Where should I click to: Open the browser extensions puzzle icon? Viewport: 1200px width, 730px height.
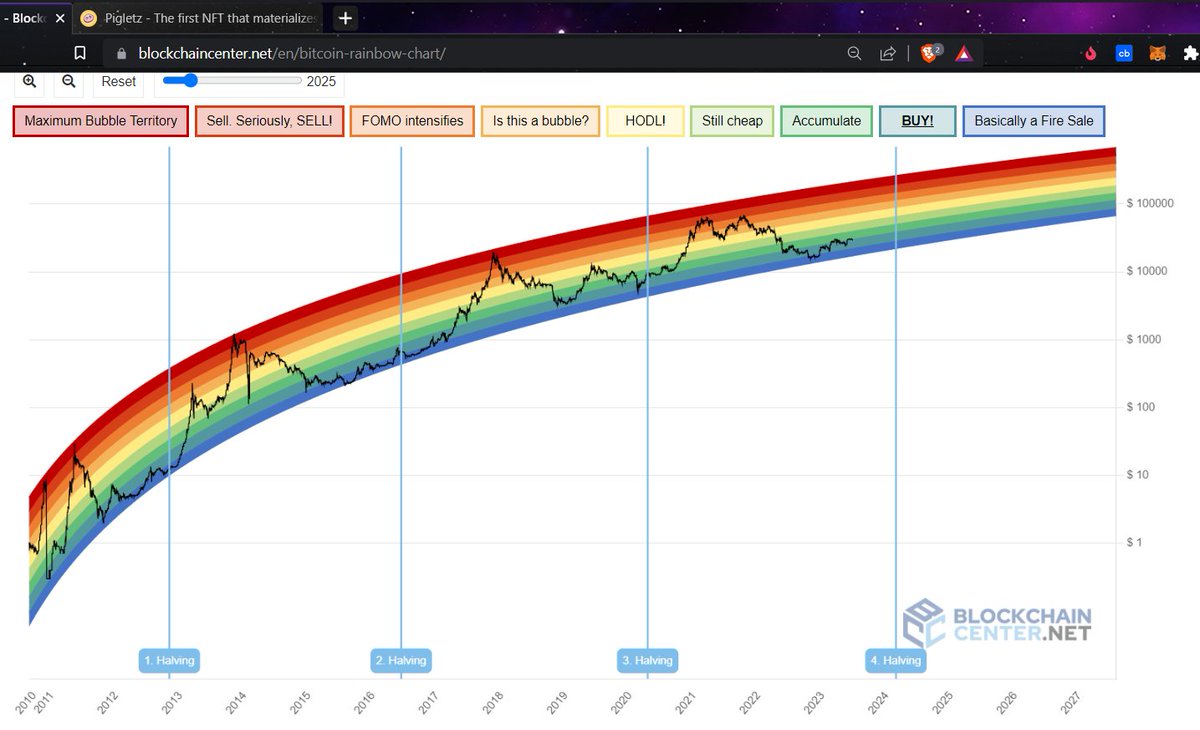[1190, 53]
